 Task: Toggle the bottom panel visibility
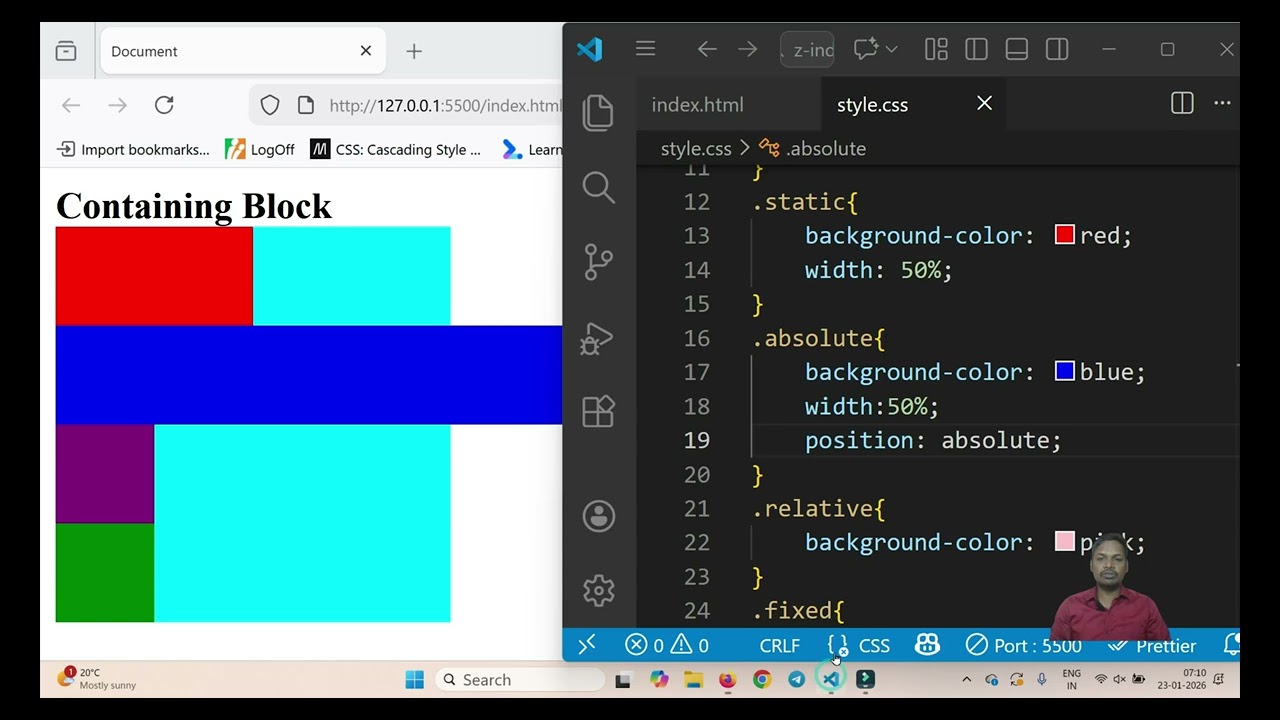1017,49
